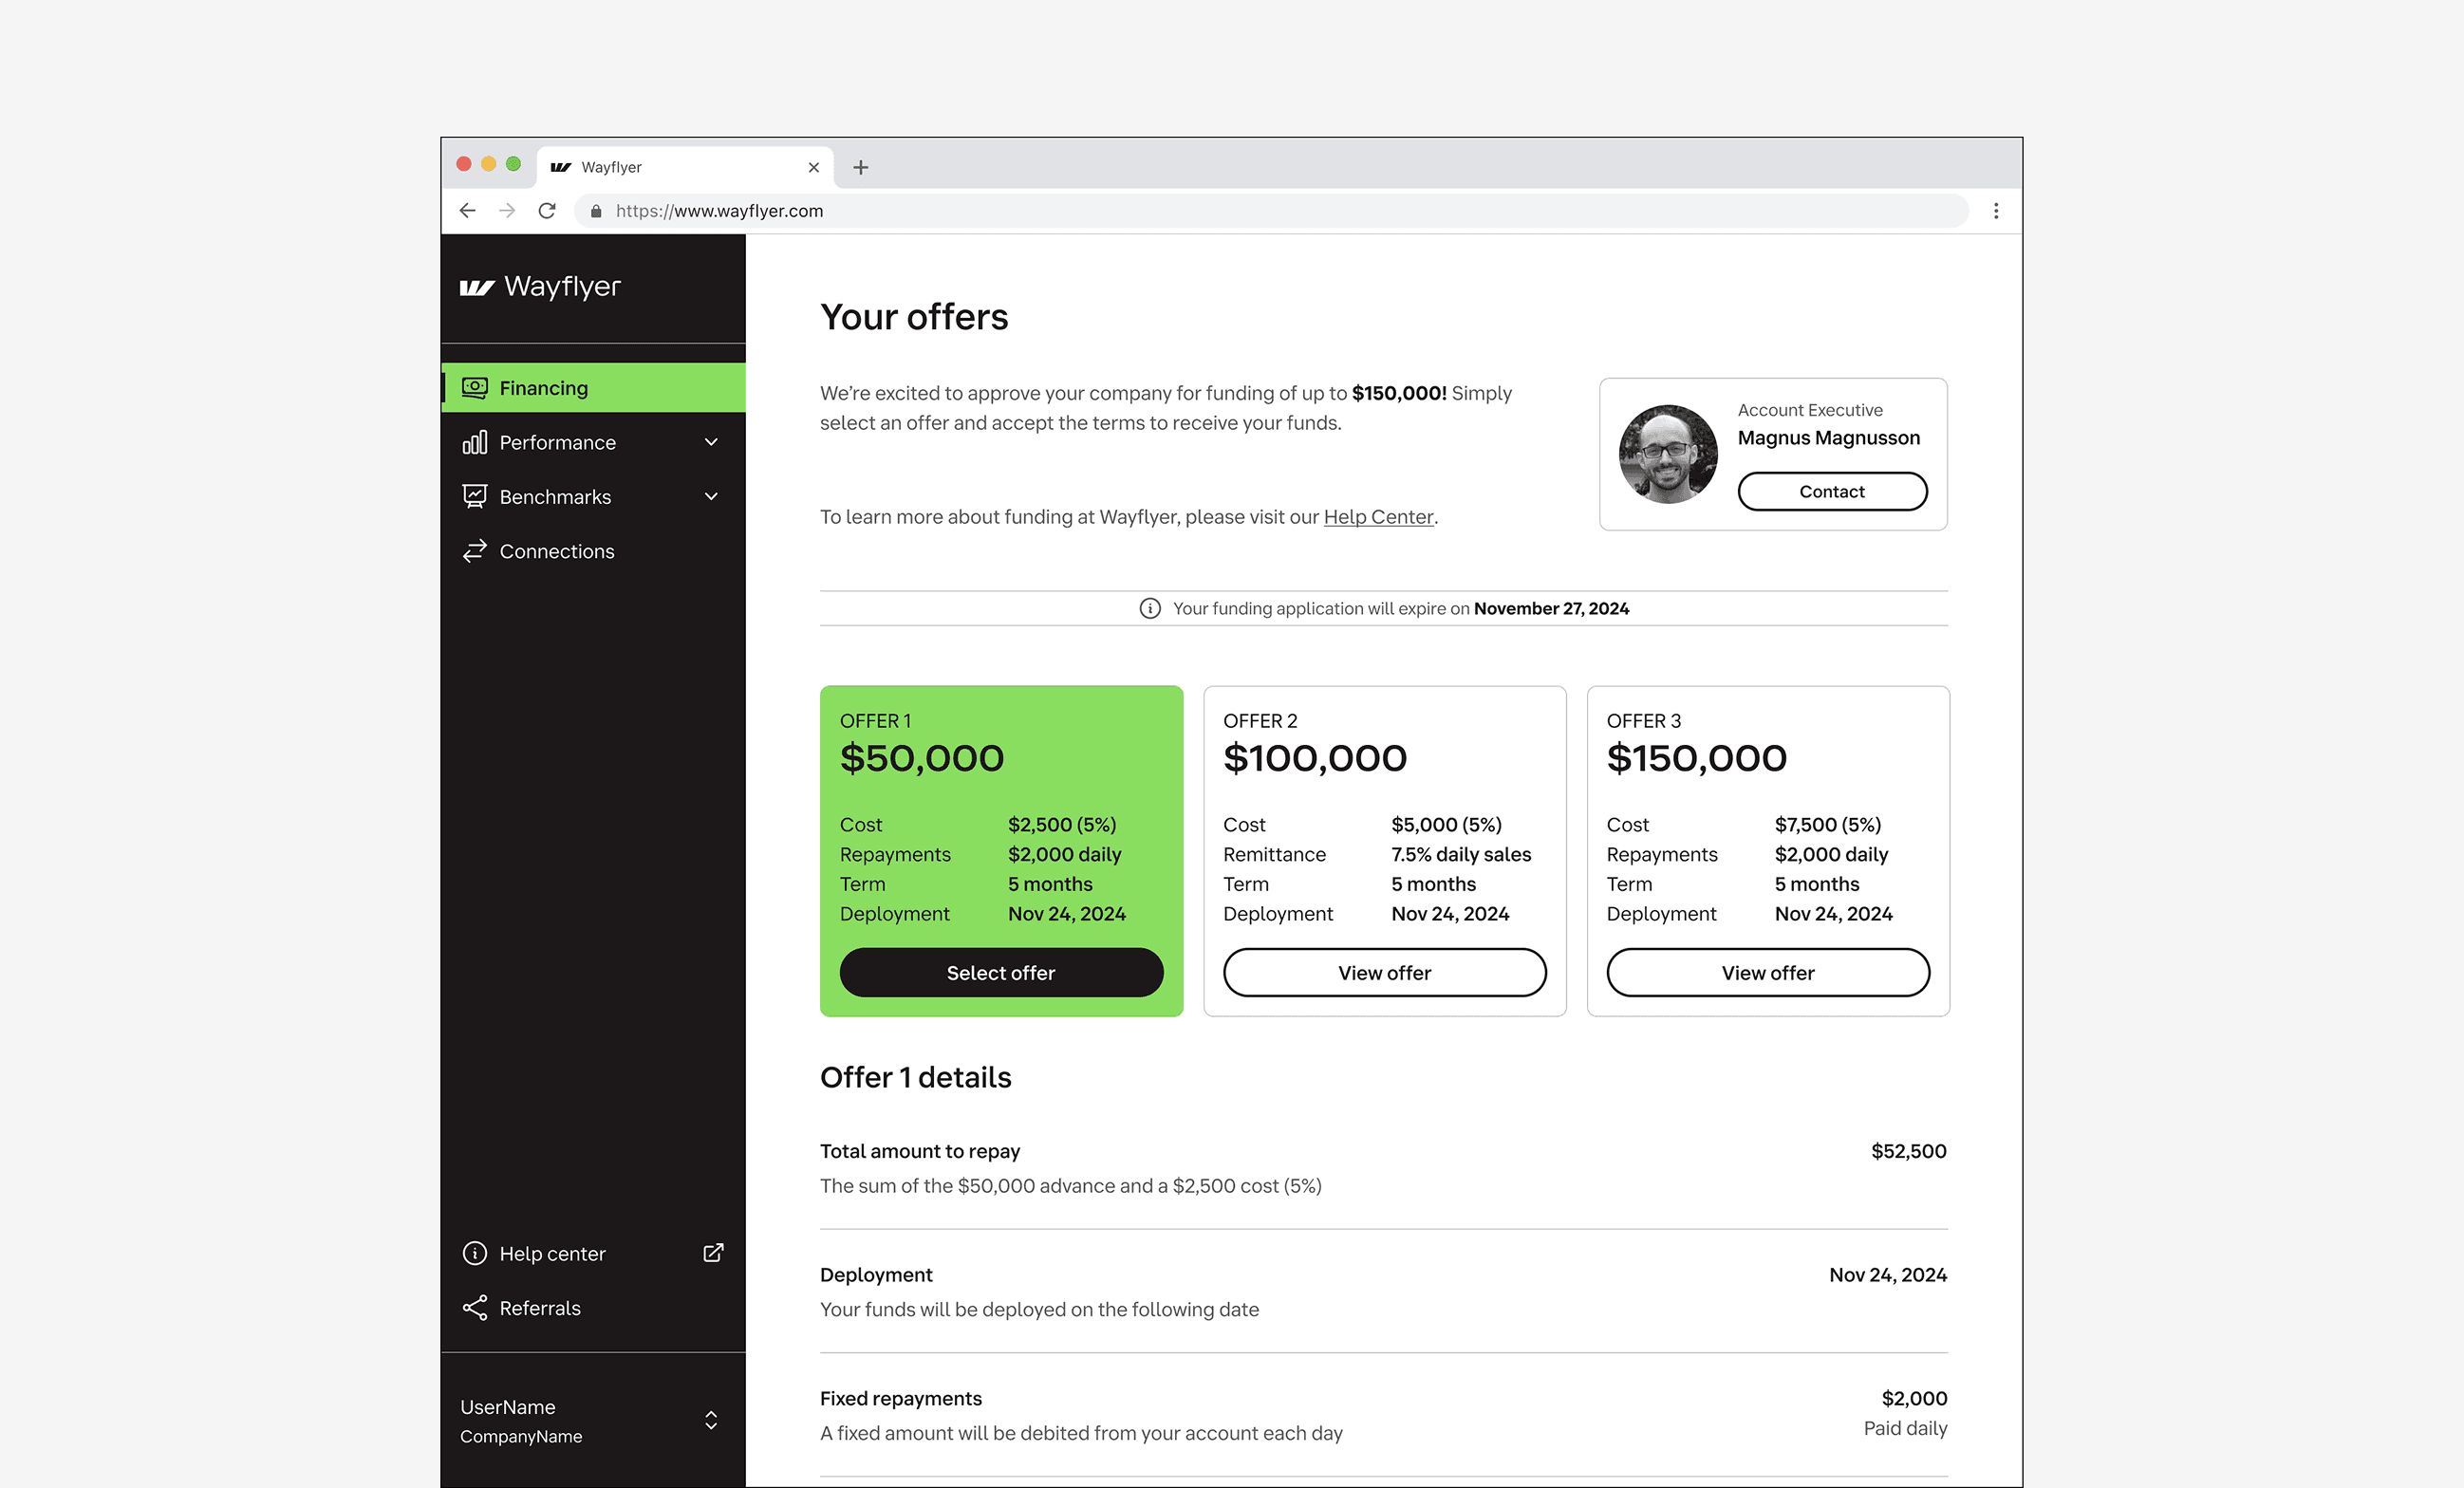Contact the Account Executive Magnus Magnusson
The height and width of the screenshot is (1488, 2464).
(x=1831, y=491)
